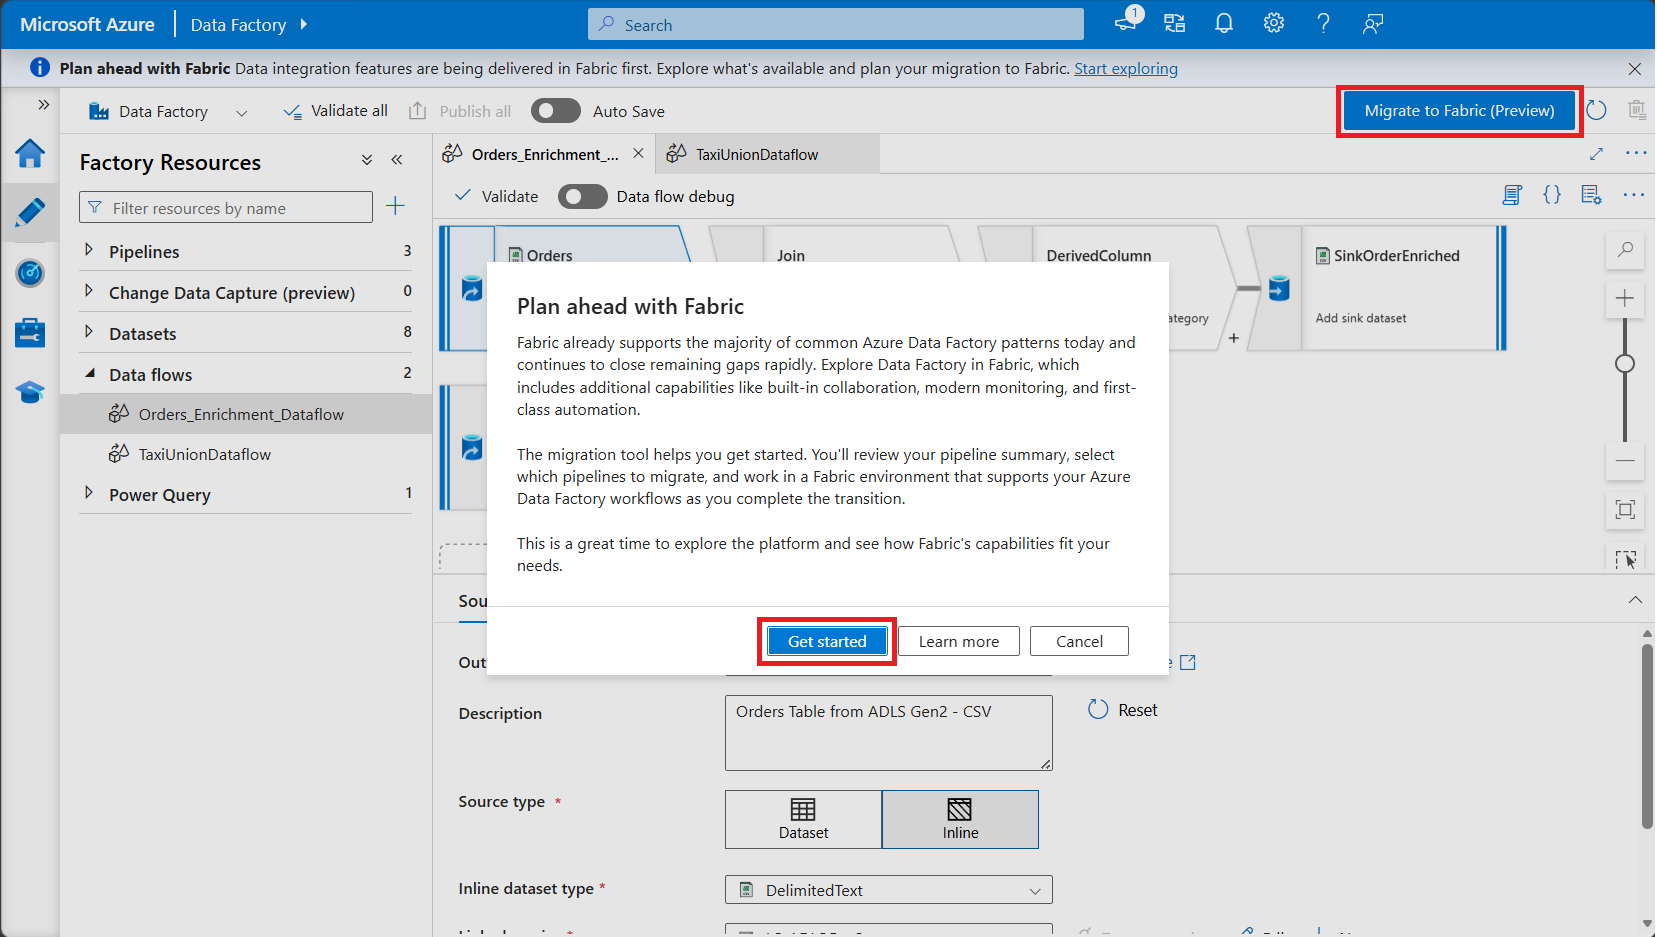Collapse the source settings panel chevron

[x=1635, y=600]
